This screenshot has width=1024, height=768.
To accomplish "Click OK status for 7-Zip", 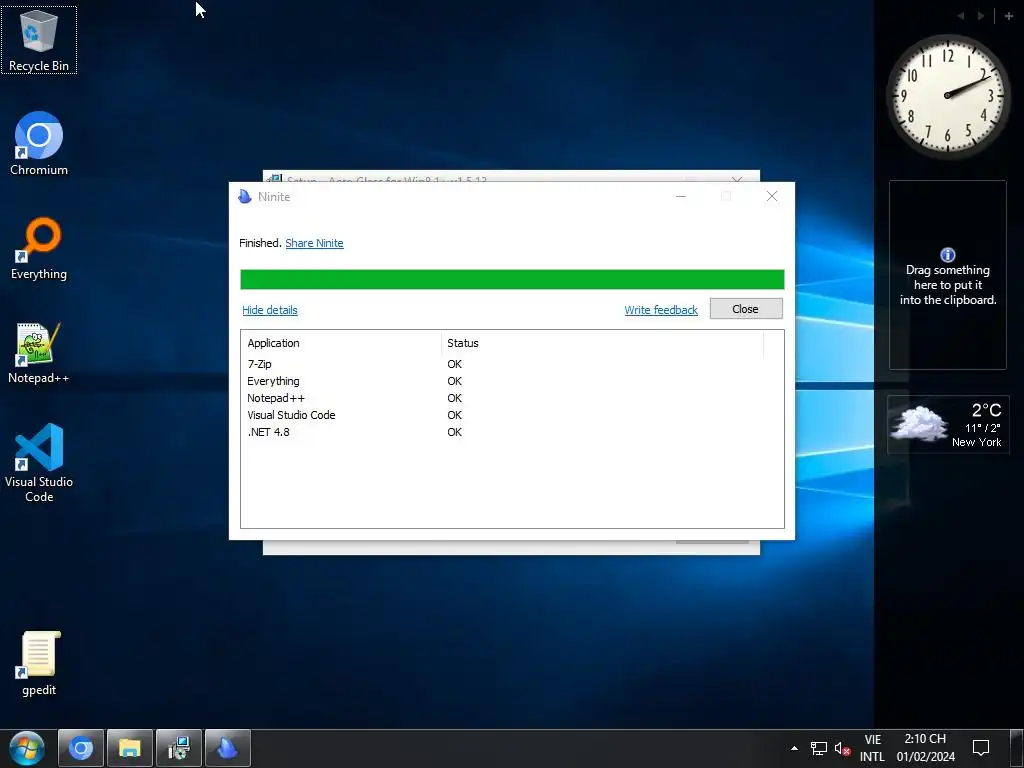I will pos(455,364).
